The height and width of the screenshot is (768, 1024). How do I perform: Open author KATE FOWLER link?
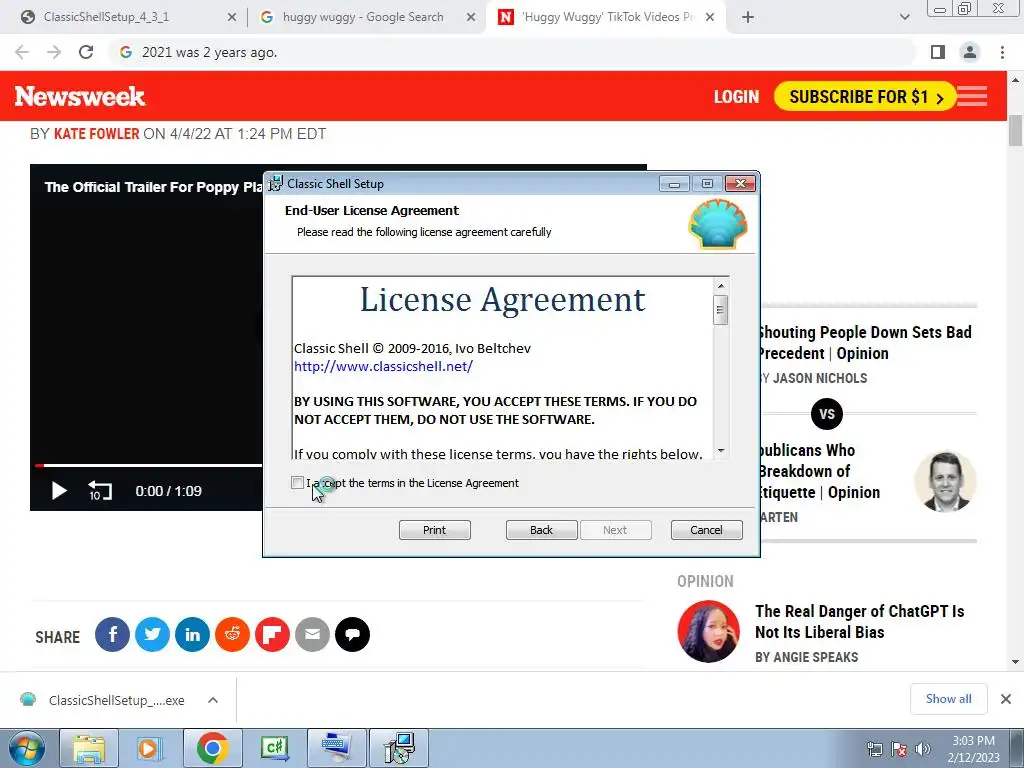96,134
